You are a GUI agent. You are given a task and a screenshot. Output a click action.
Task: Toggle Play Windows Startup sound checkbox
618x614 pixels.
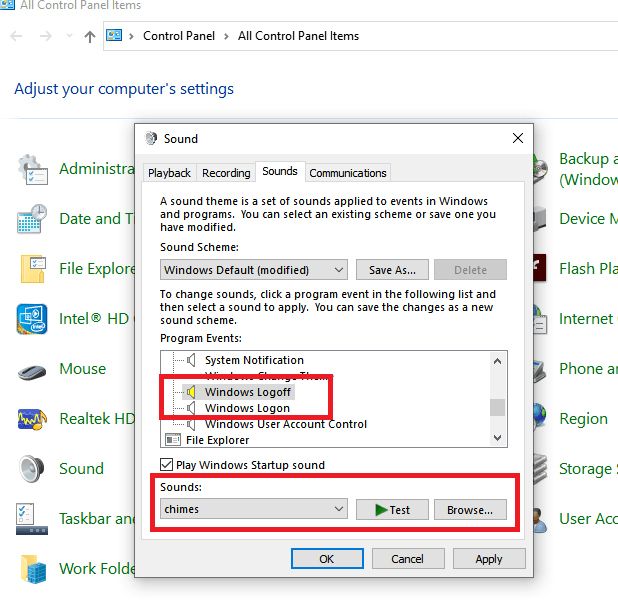coord(166,464)
